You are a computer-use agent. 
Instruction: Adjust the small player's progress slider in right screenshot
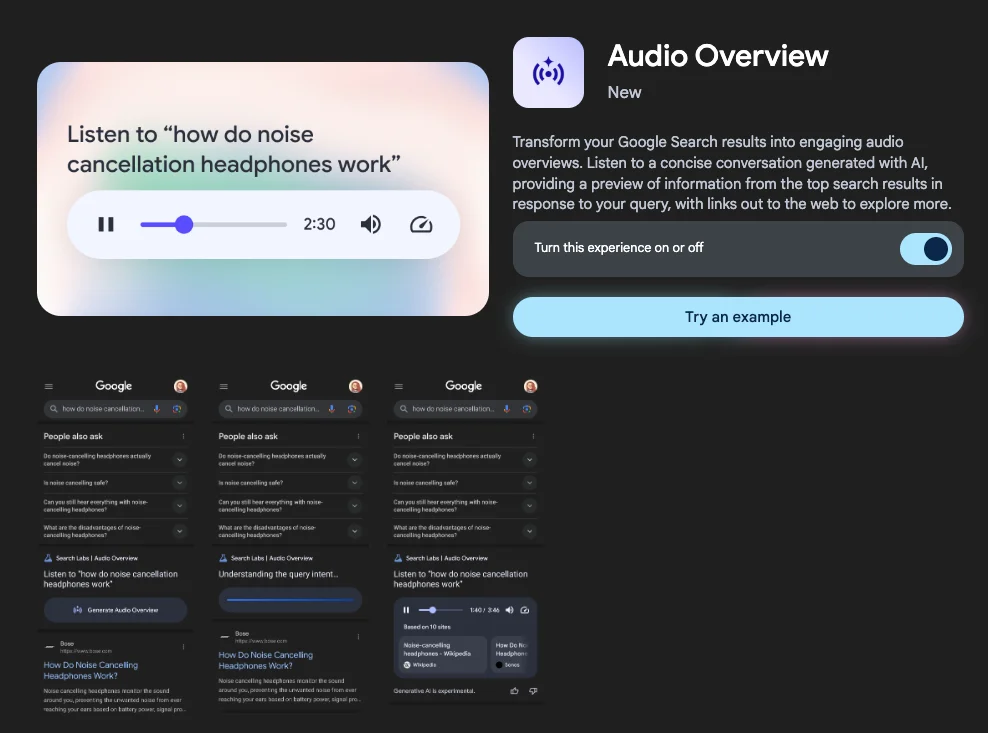[x=440, y=610]
